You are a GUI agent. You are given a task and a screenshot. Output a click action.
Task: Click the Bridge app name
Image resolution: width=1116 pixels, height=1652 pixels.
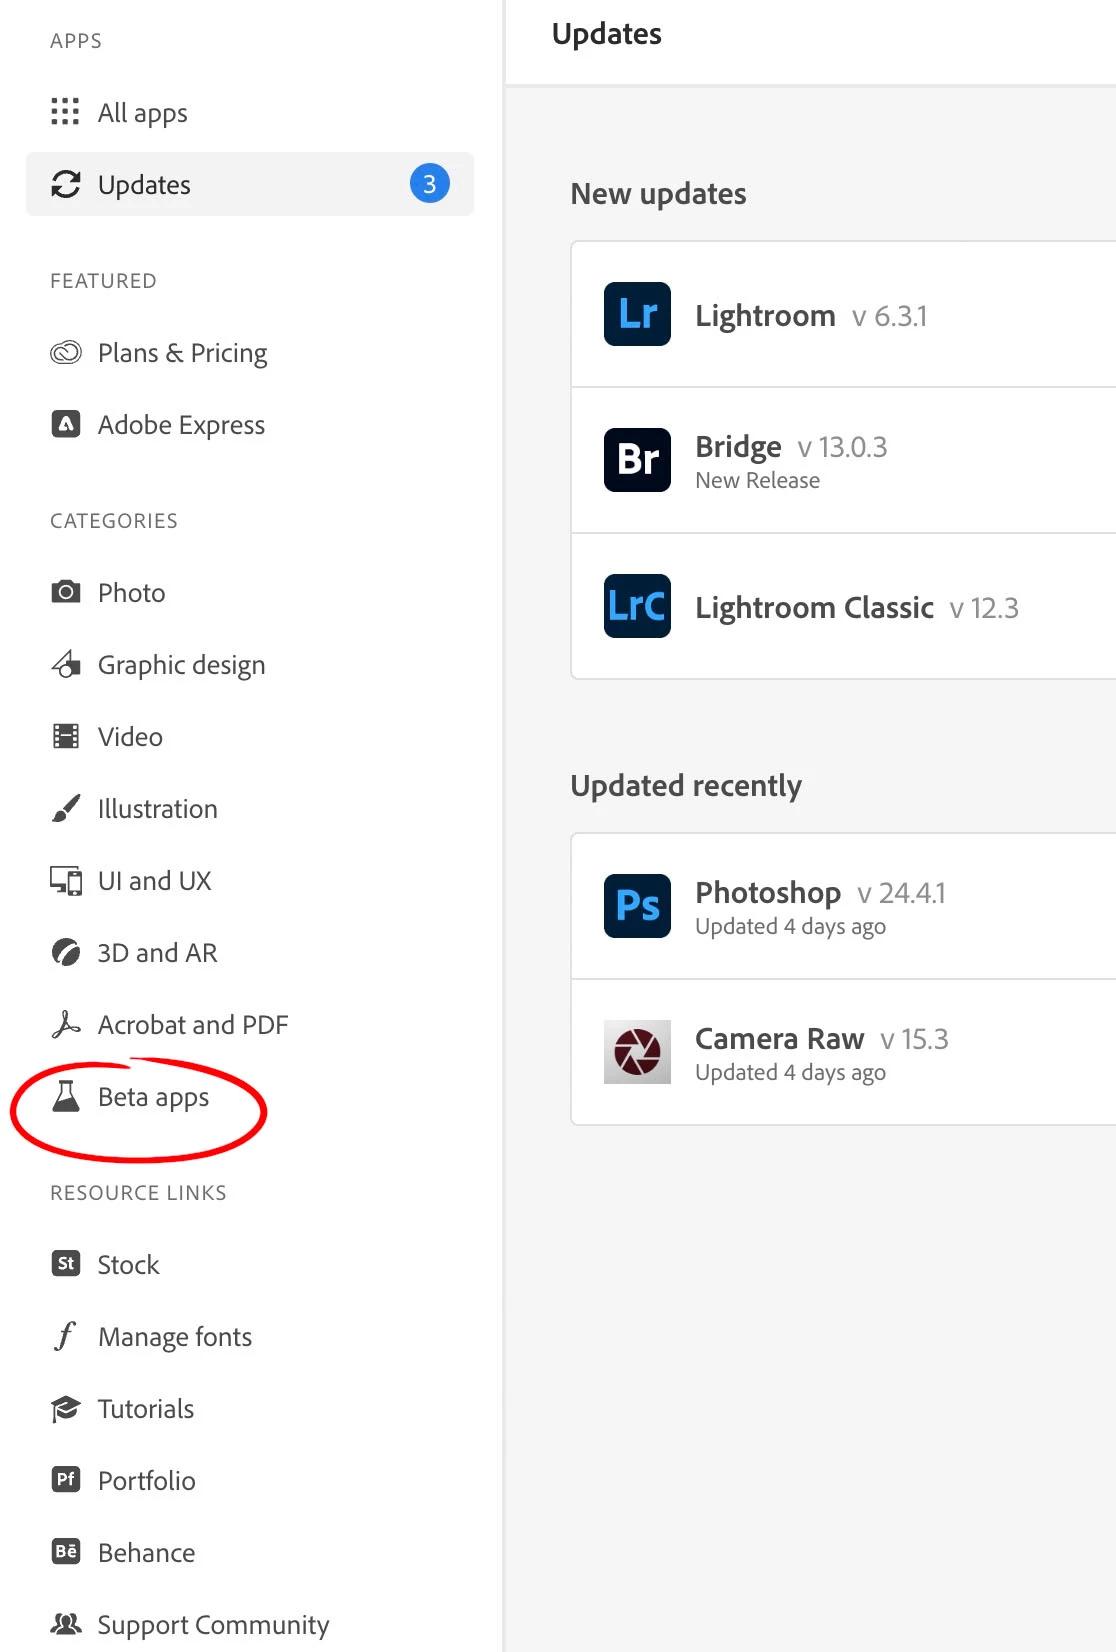coord(738,446)
